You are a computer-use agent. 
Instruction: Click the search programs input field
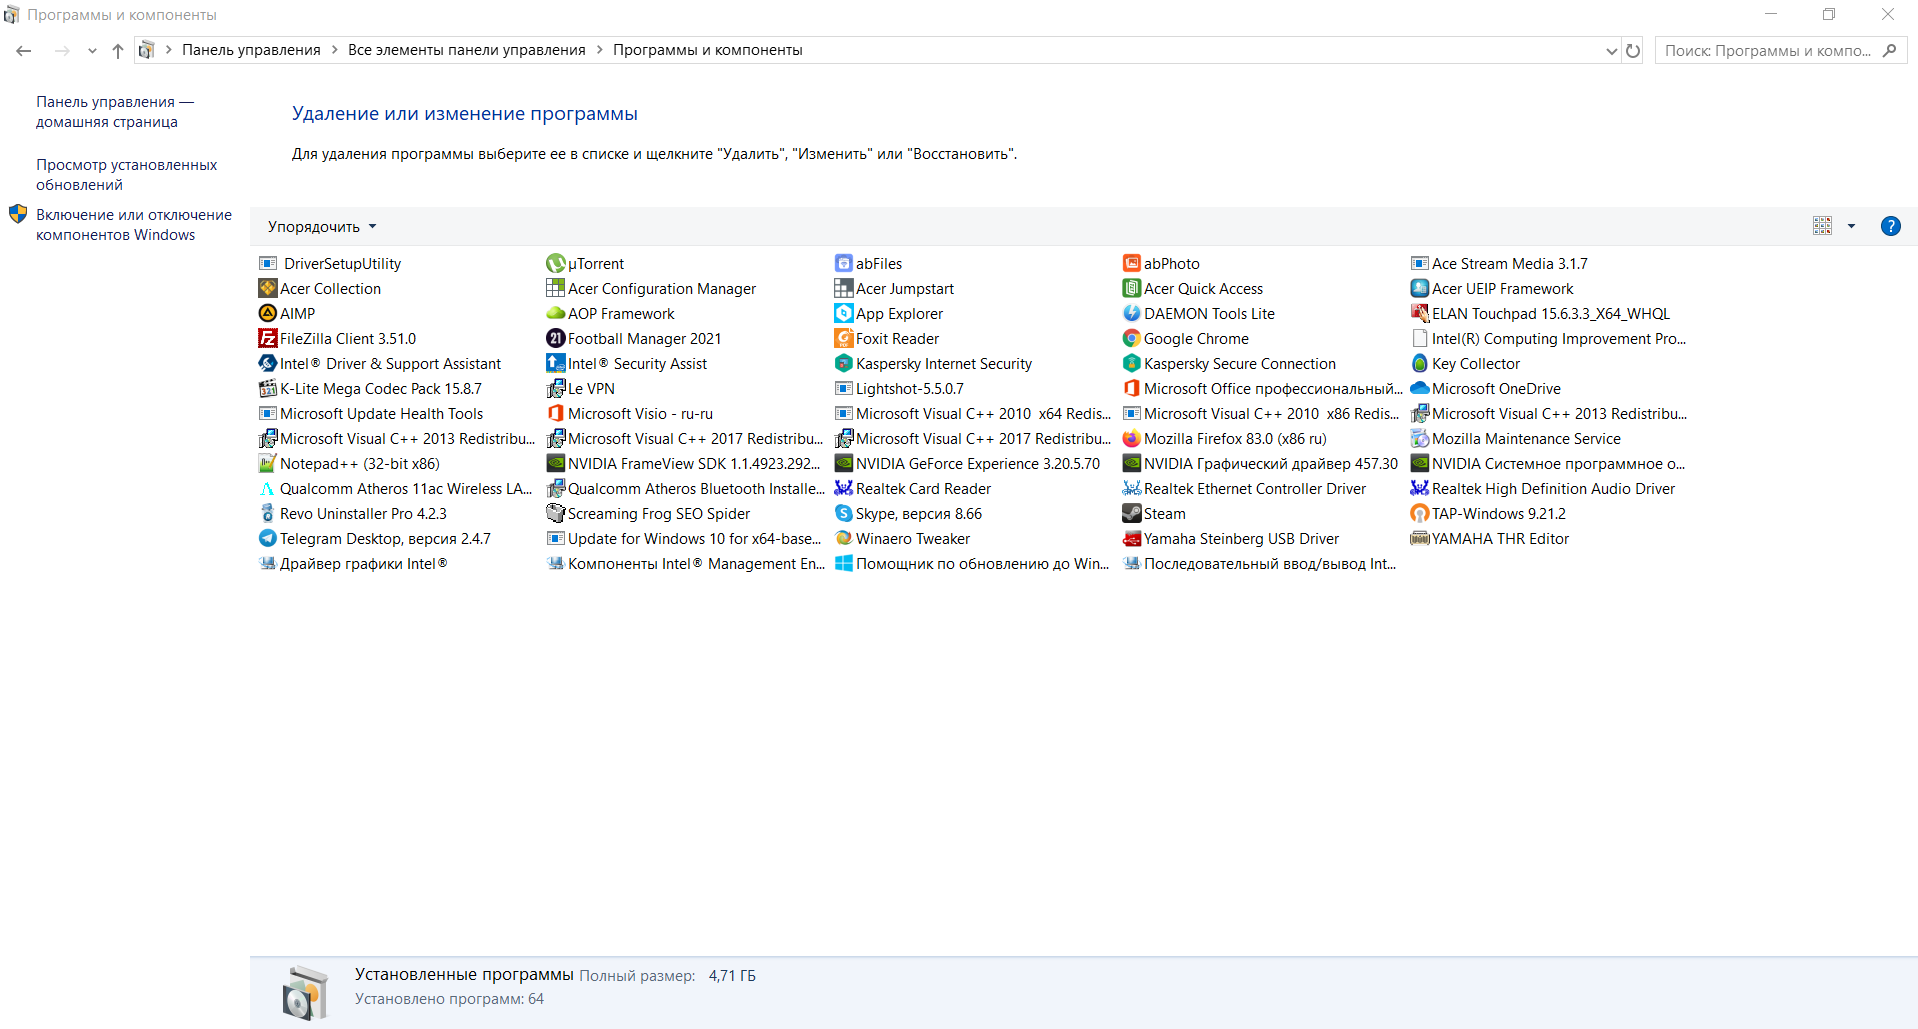1770,50
